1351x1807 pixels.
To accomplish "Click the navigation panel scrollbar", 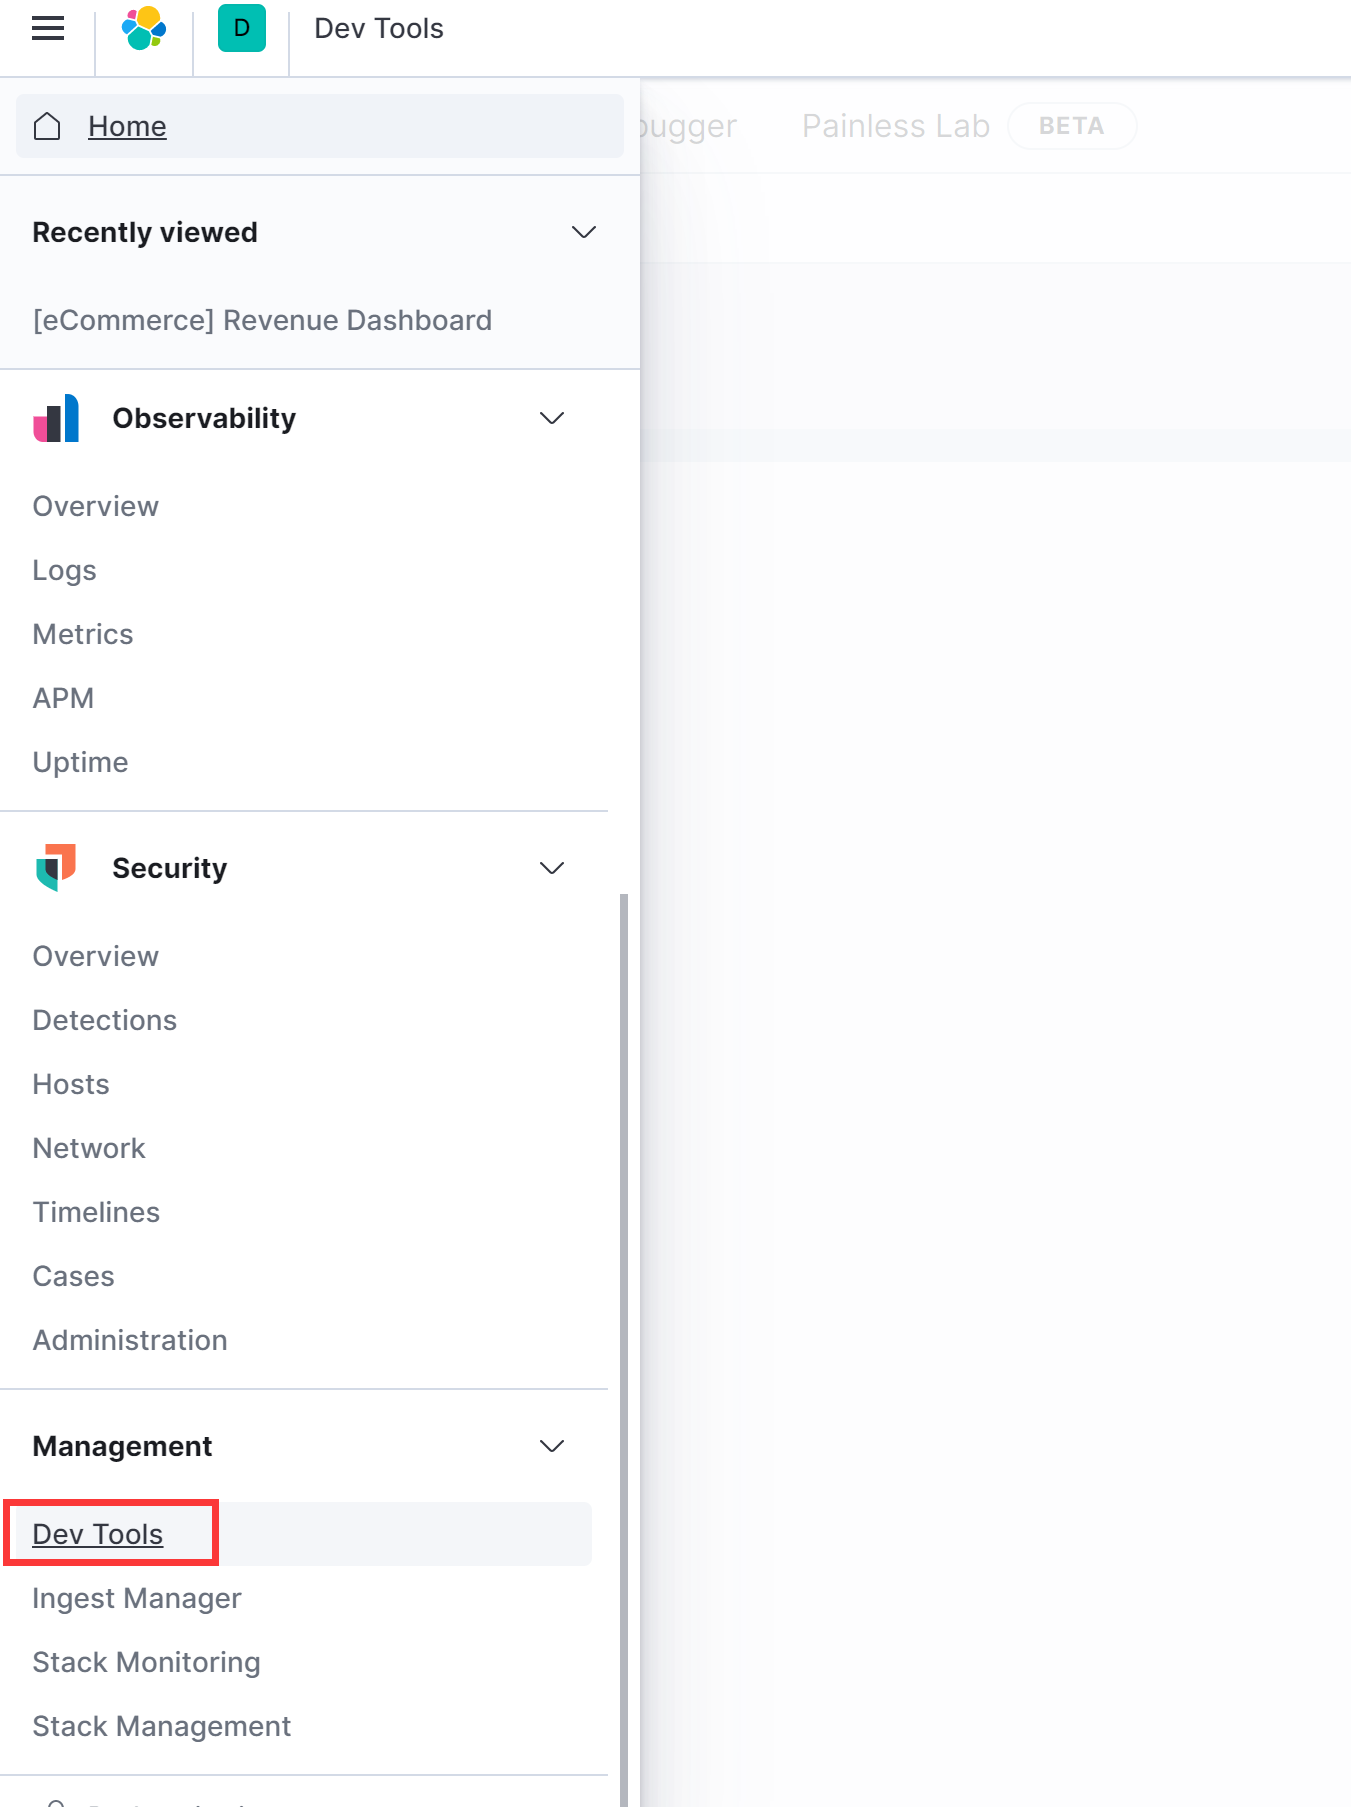I will coord(624,1300).
